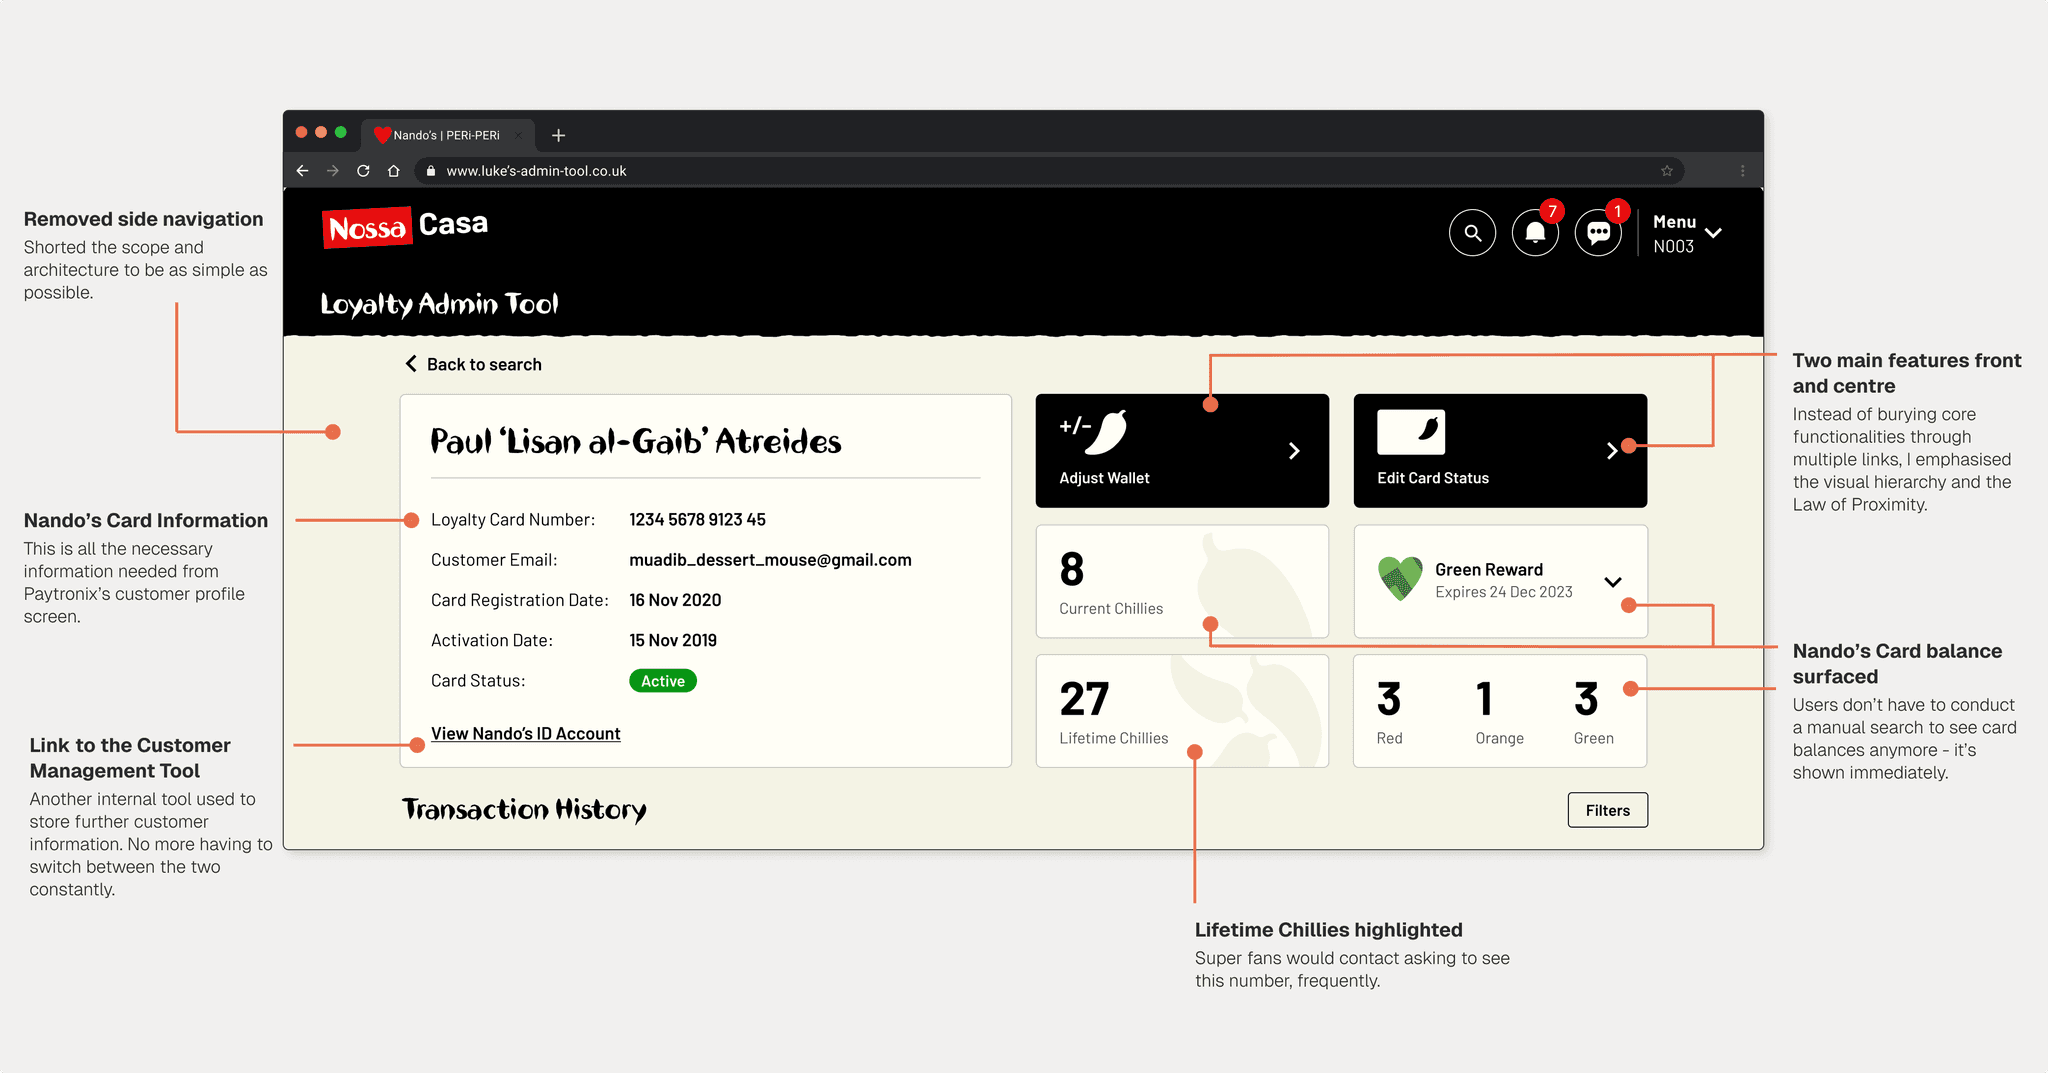This screenshot has width=2048, height=1073.
Task: Click the Orange reward count 1
Action: coord(1485,699)
